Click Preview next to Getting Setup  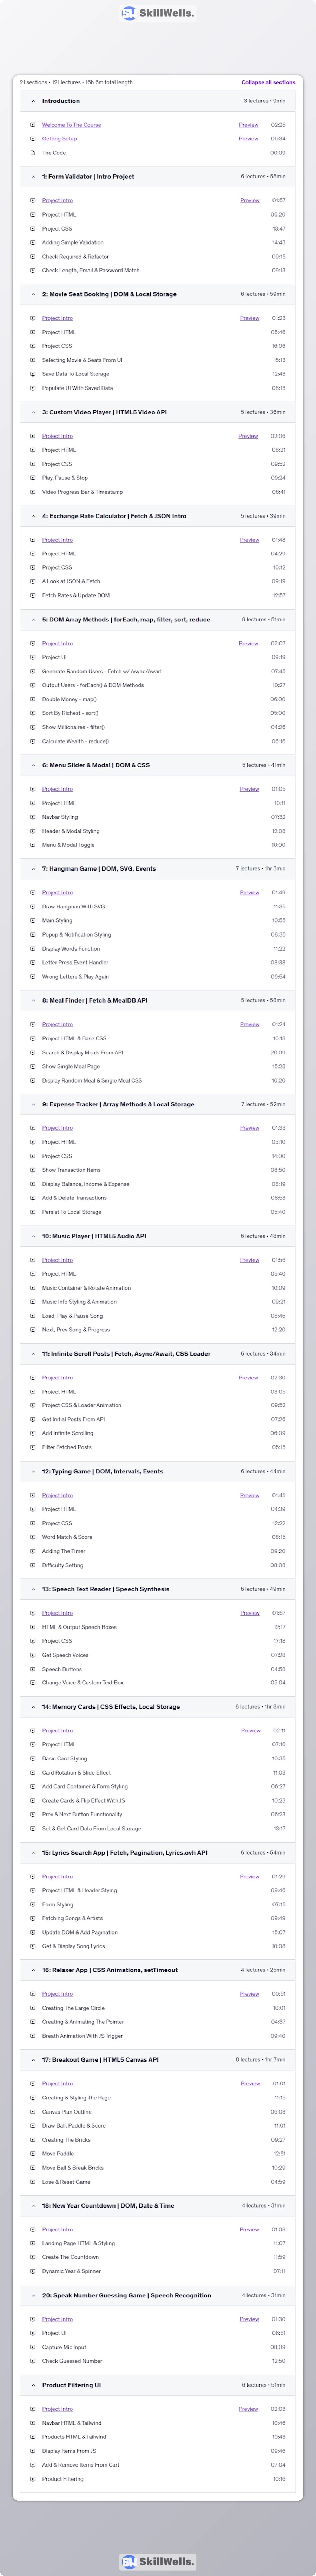pos(248,139)
